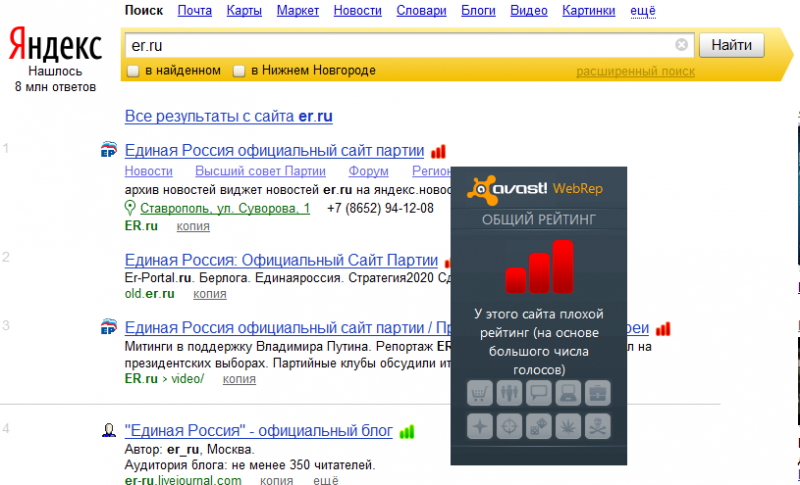Select the skull and crossbones icon in WebRep
The image size is (800, 485).
coord(598,426)
